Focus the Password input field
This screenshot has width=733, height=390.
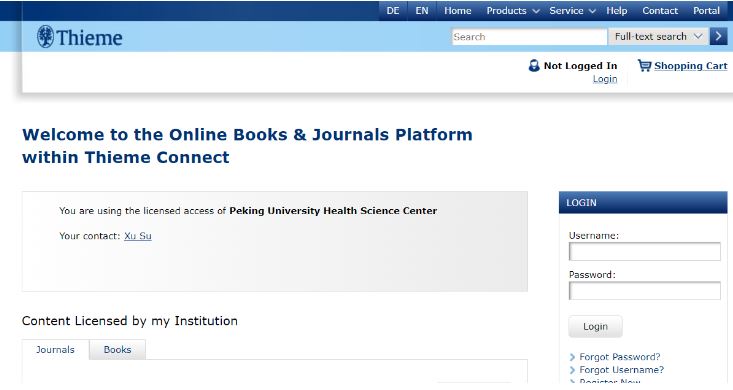645,291
